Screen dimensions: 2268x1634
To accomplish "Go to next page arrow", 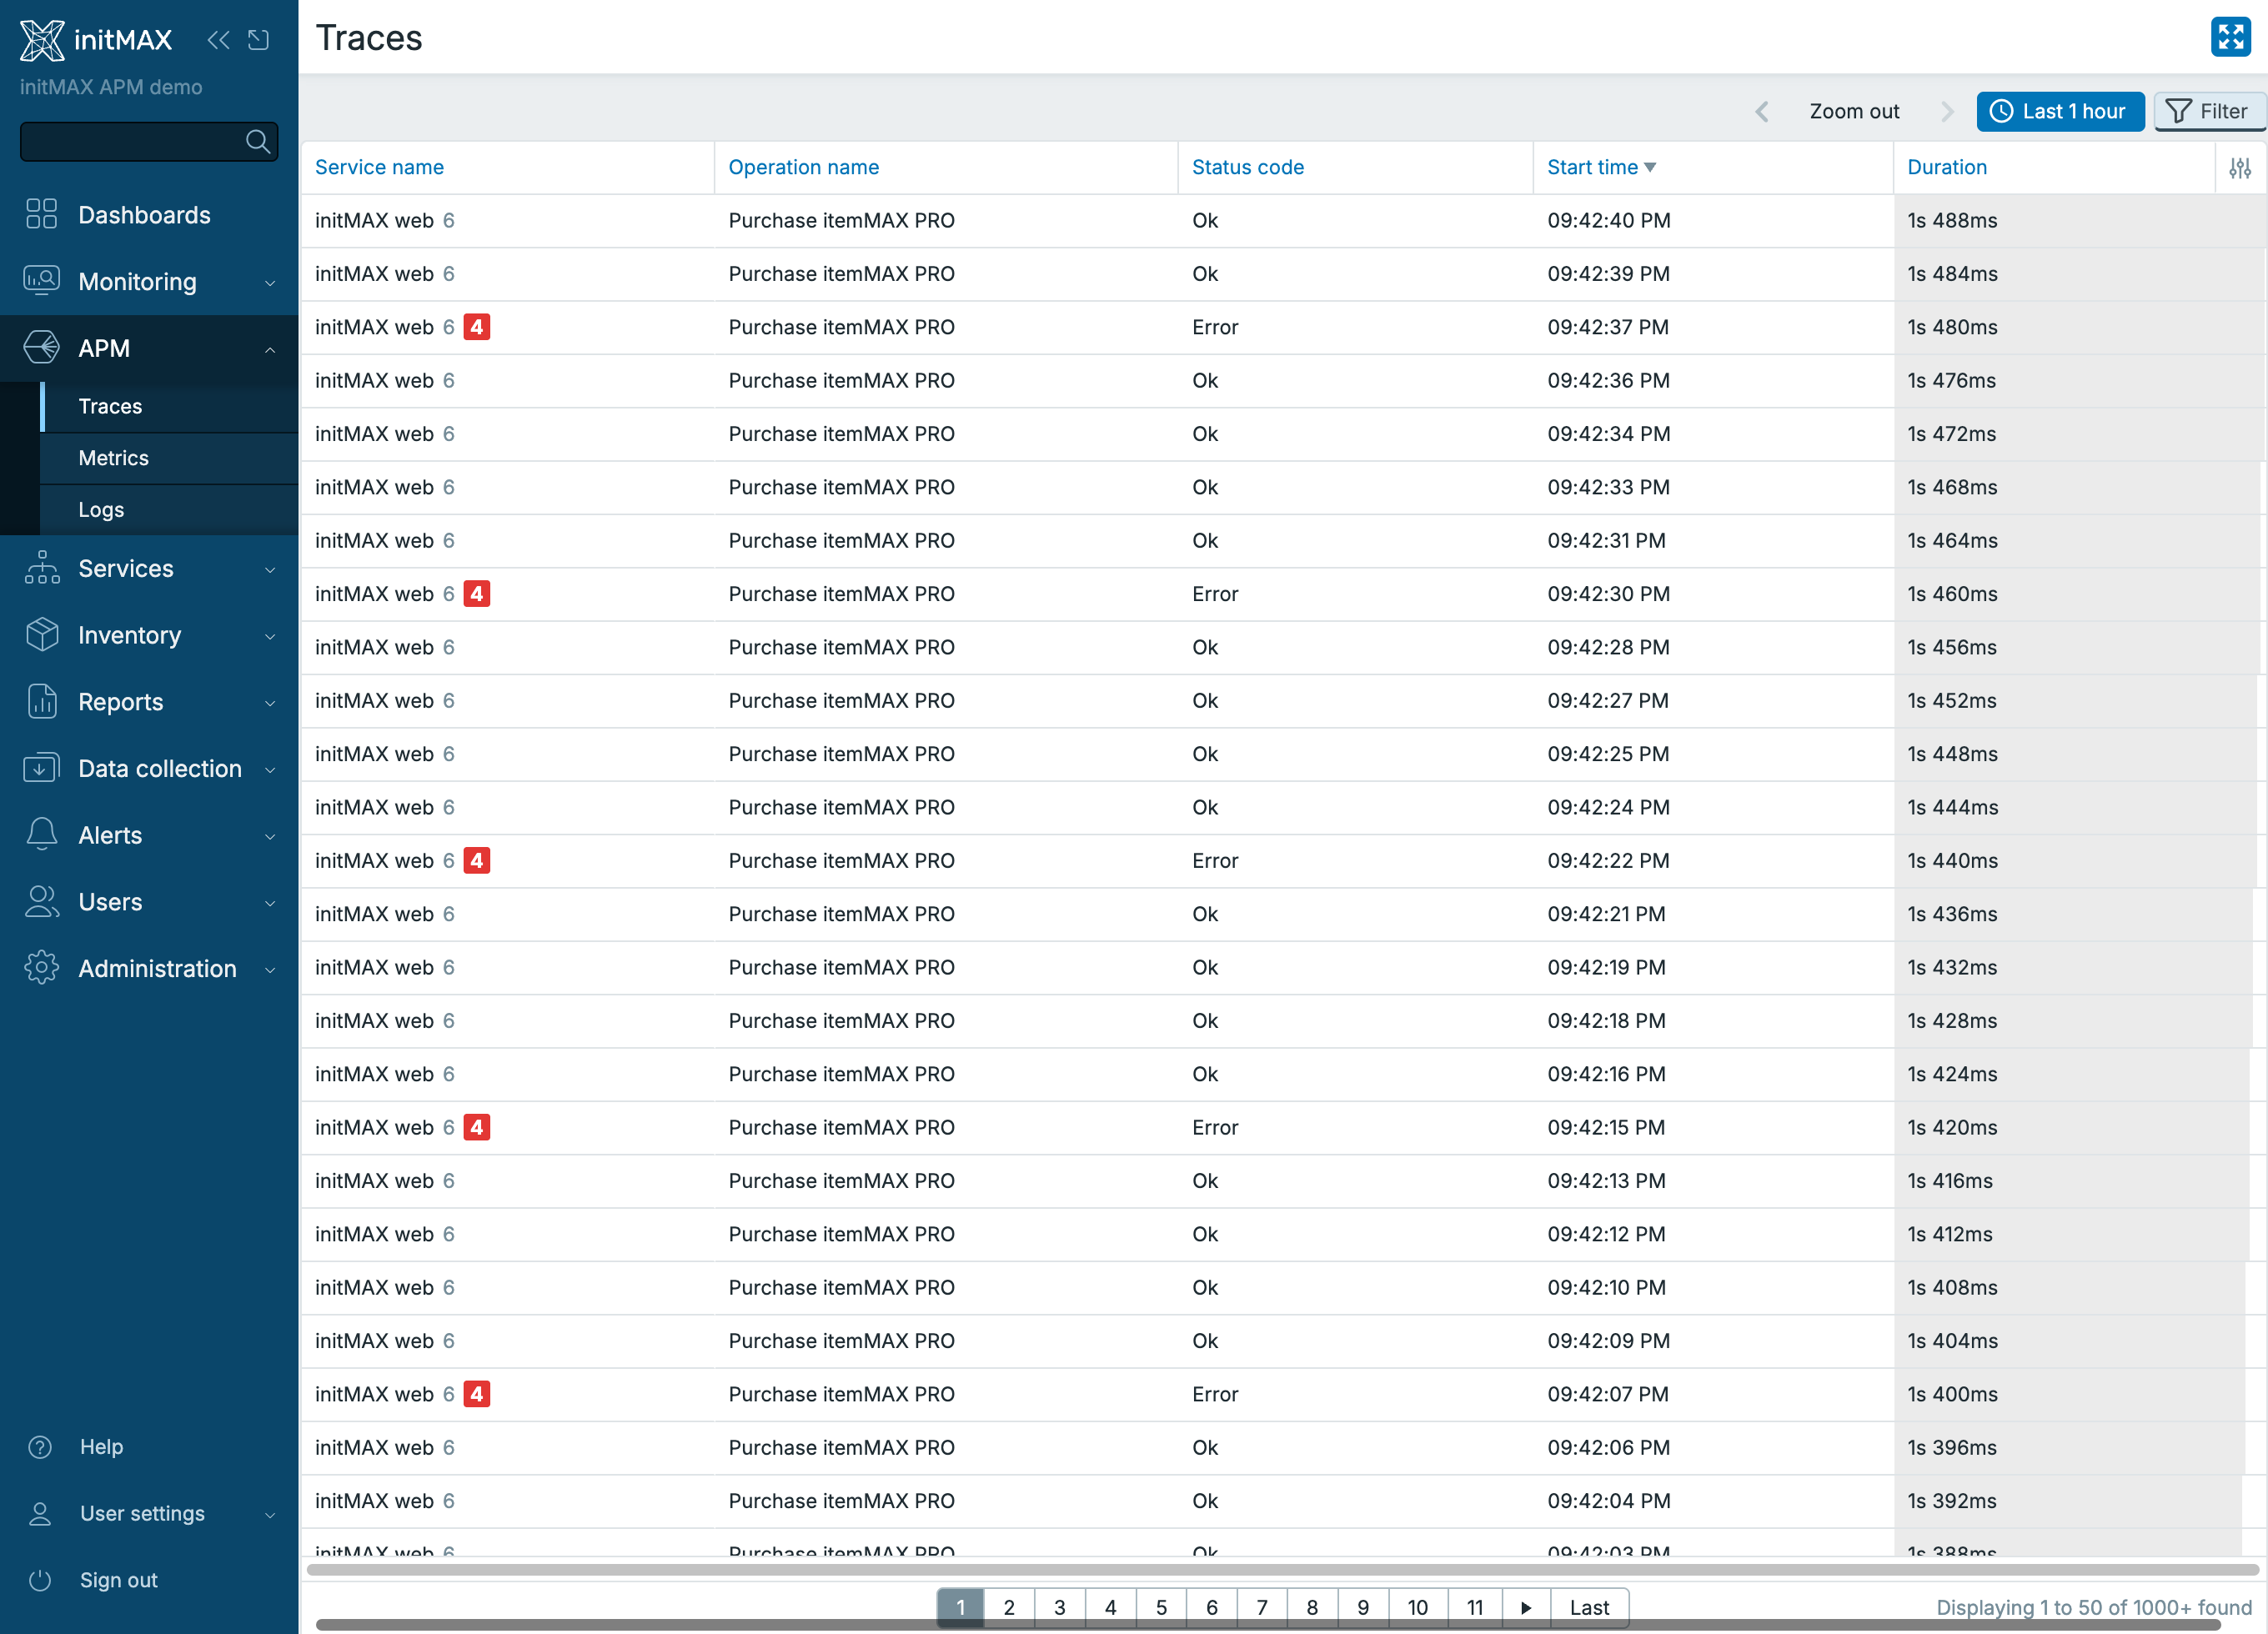I will (x=1524, y=1607).
